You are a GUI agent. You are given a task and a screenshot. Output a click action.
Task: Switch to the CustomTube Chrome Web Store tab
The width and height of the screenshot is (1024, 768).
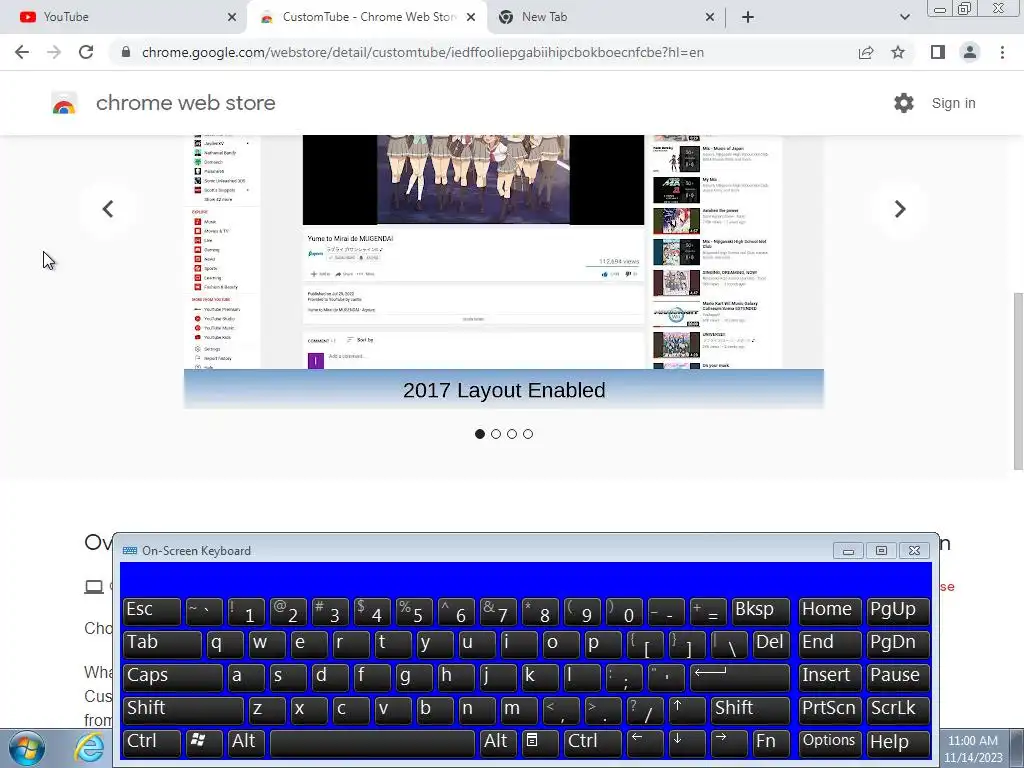pos(366,17)
